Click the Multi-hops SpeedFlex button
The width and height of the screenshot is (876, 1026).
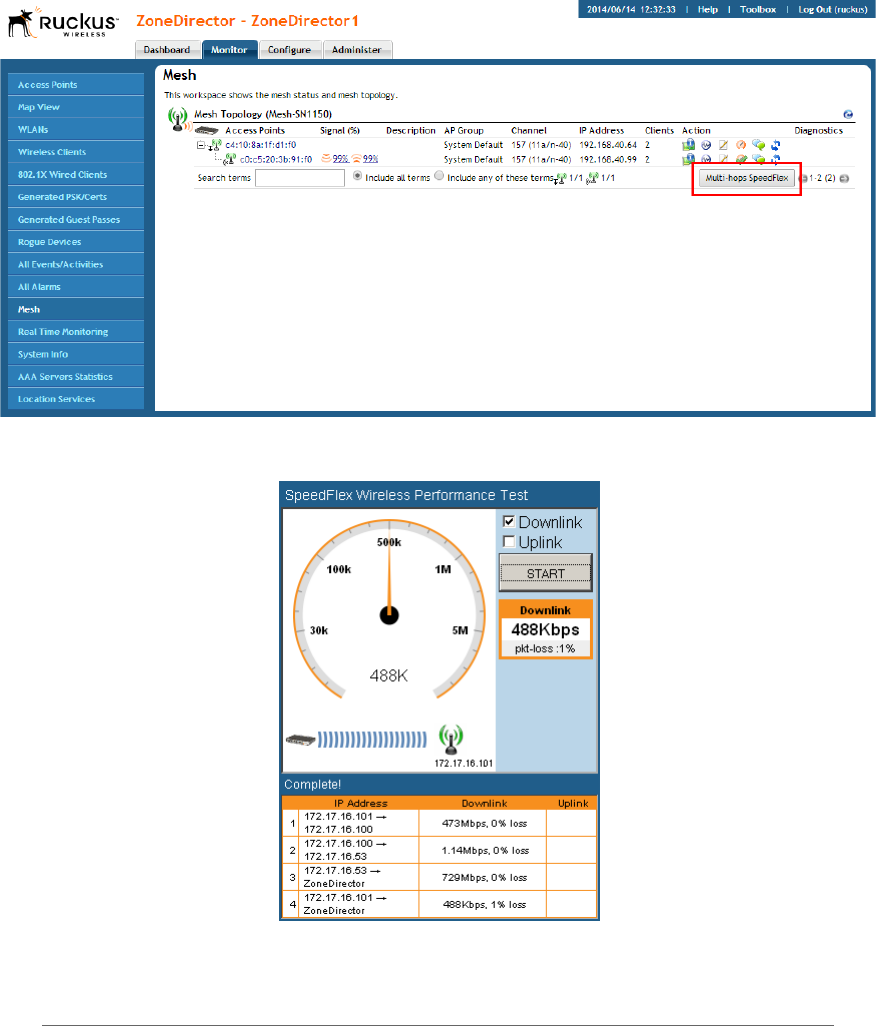coord(746,178)
